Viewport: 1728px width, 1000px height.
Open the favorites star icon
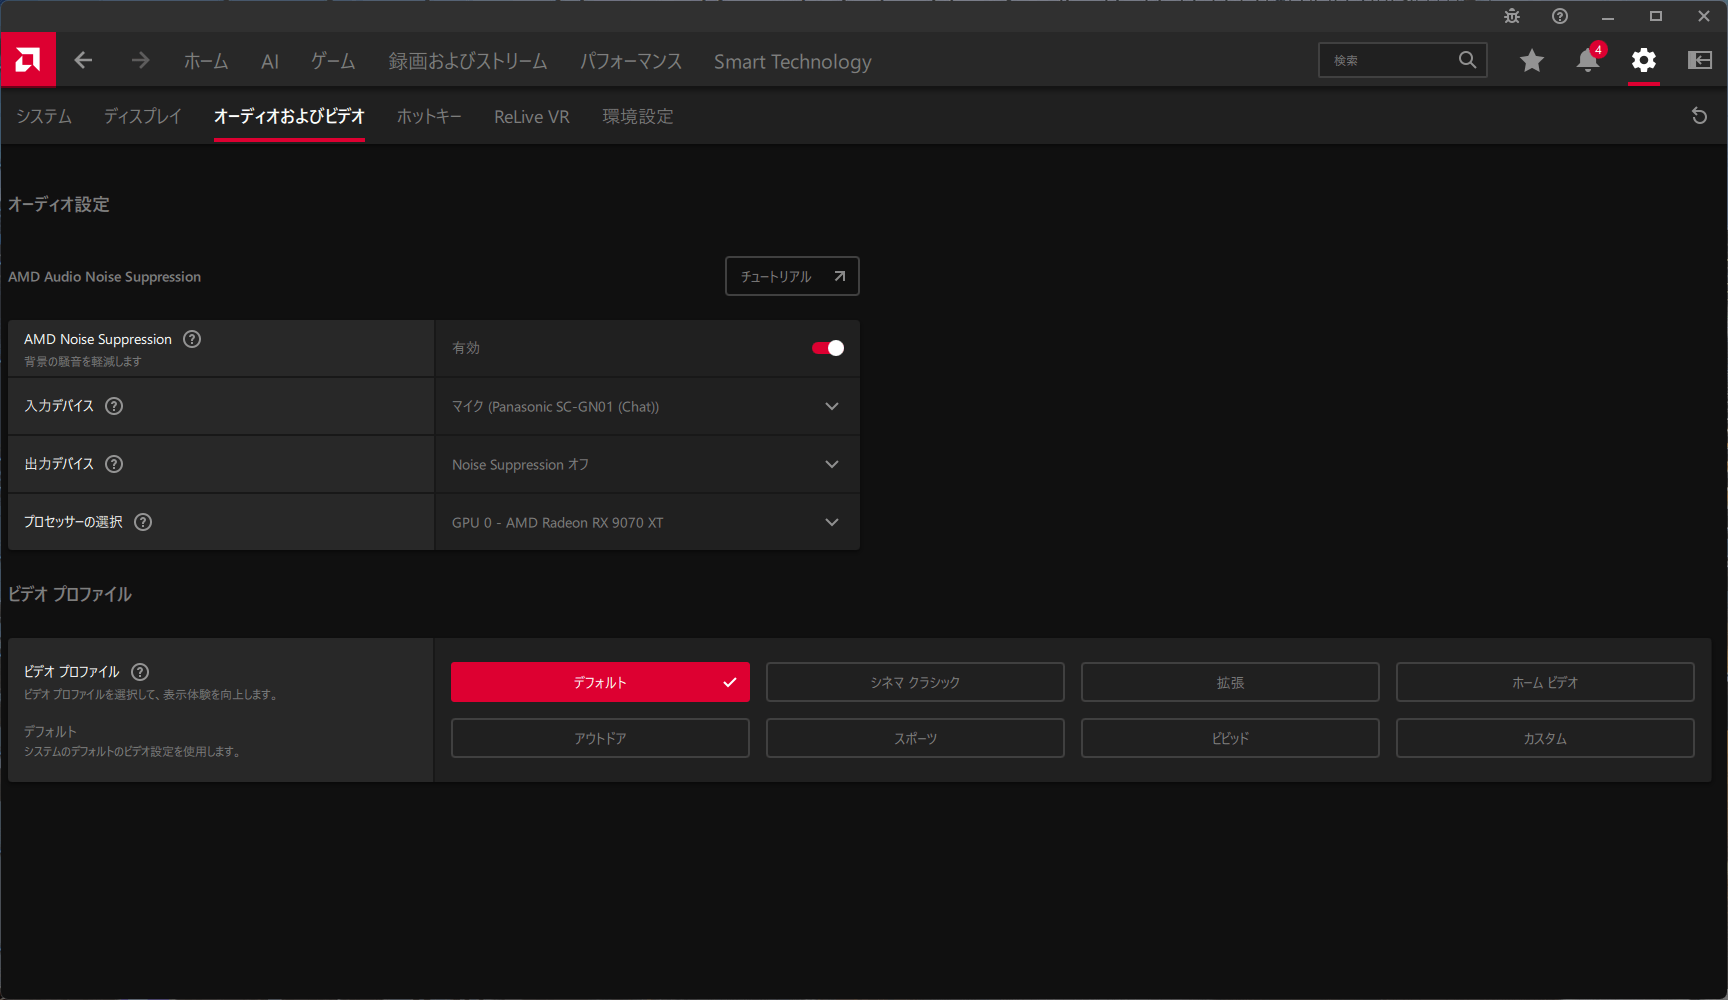pyautogui.click(x=1531, y=61)
